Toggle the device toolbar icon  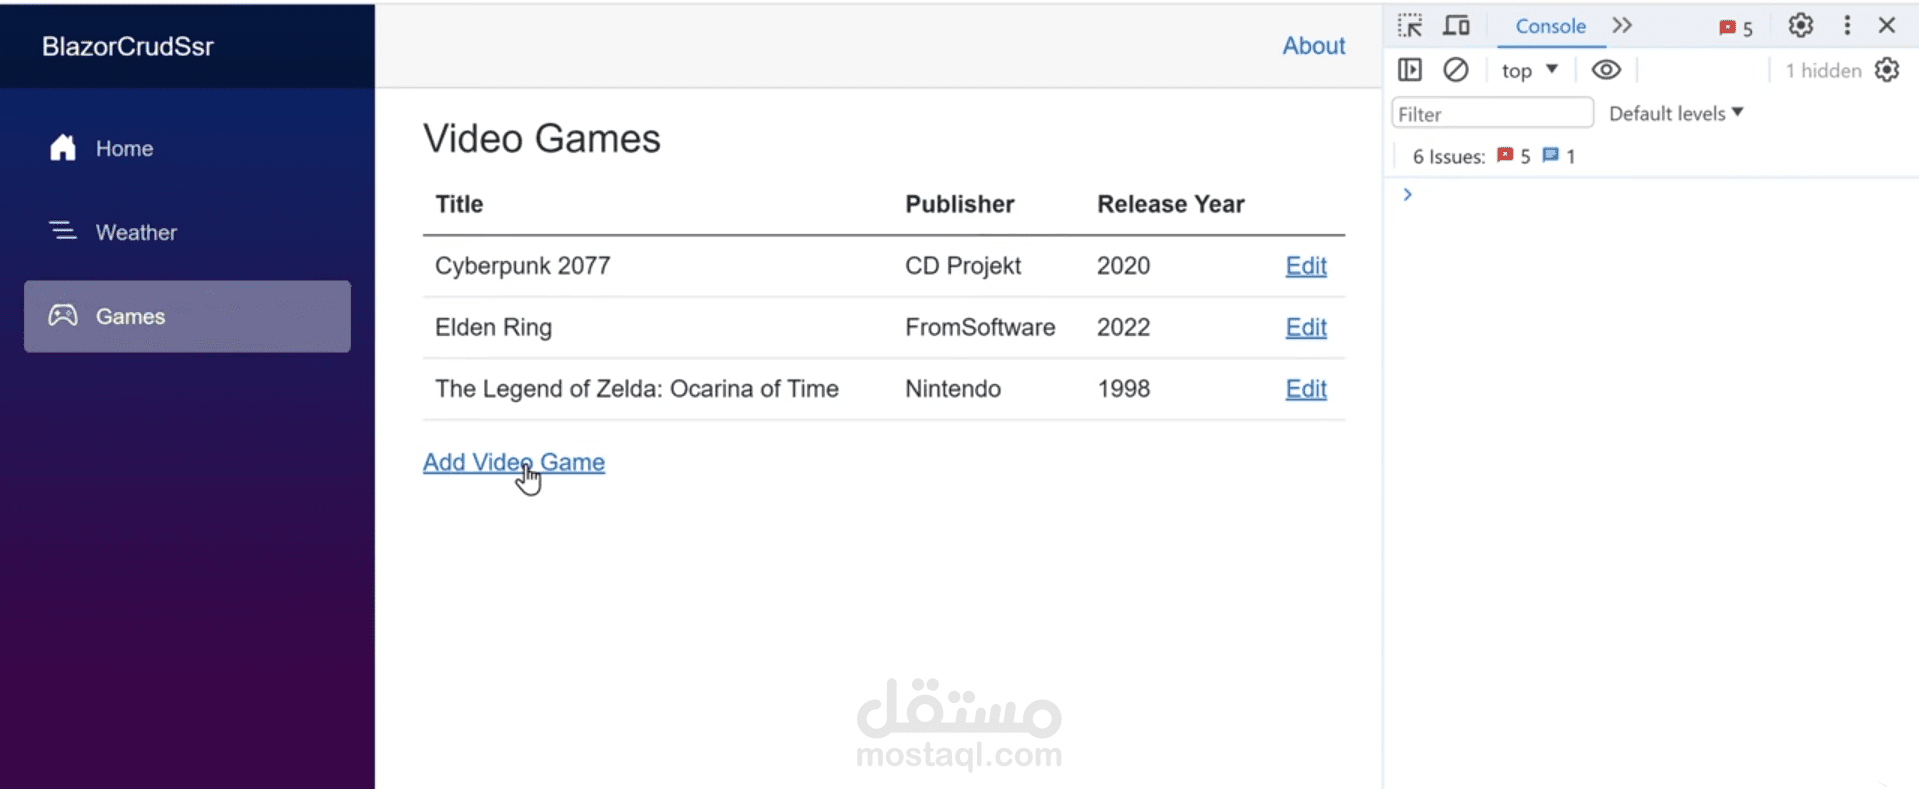click(1456, 26)
